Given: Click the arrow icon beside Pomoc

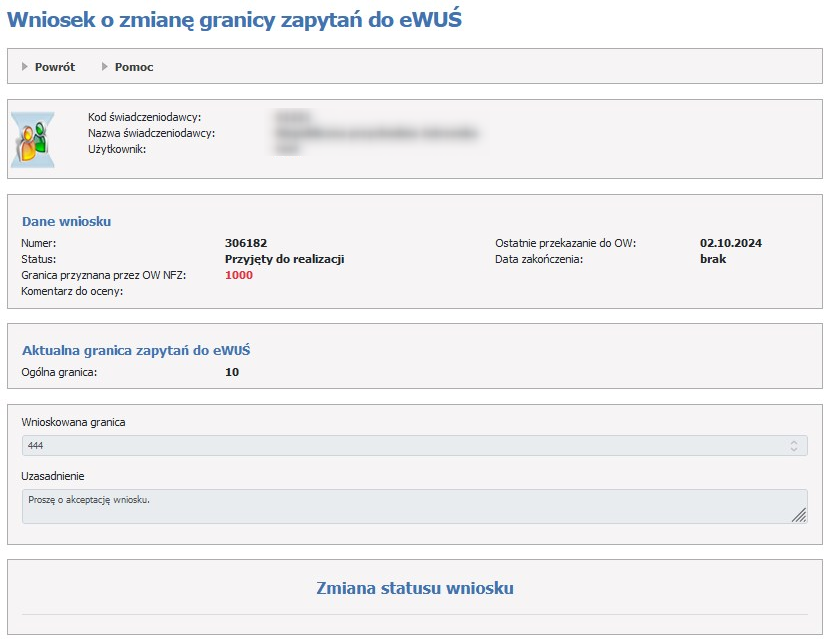Looking at the screenshot, I should [x=105, y=67].
